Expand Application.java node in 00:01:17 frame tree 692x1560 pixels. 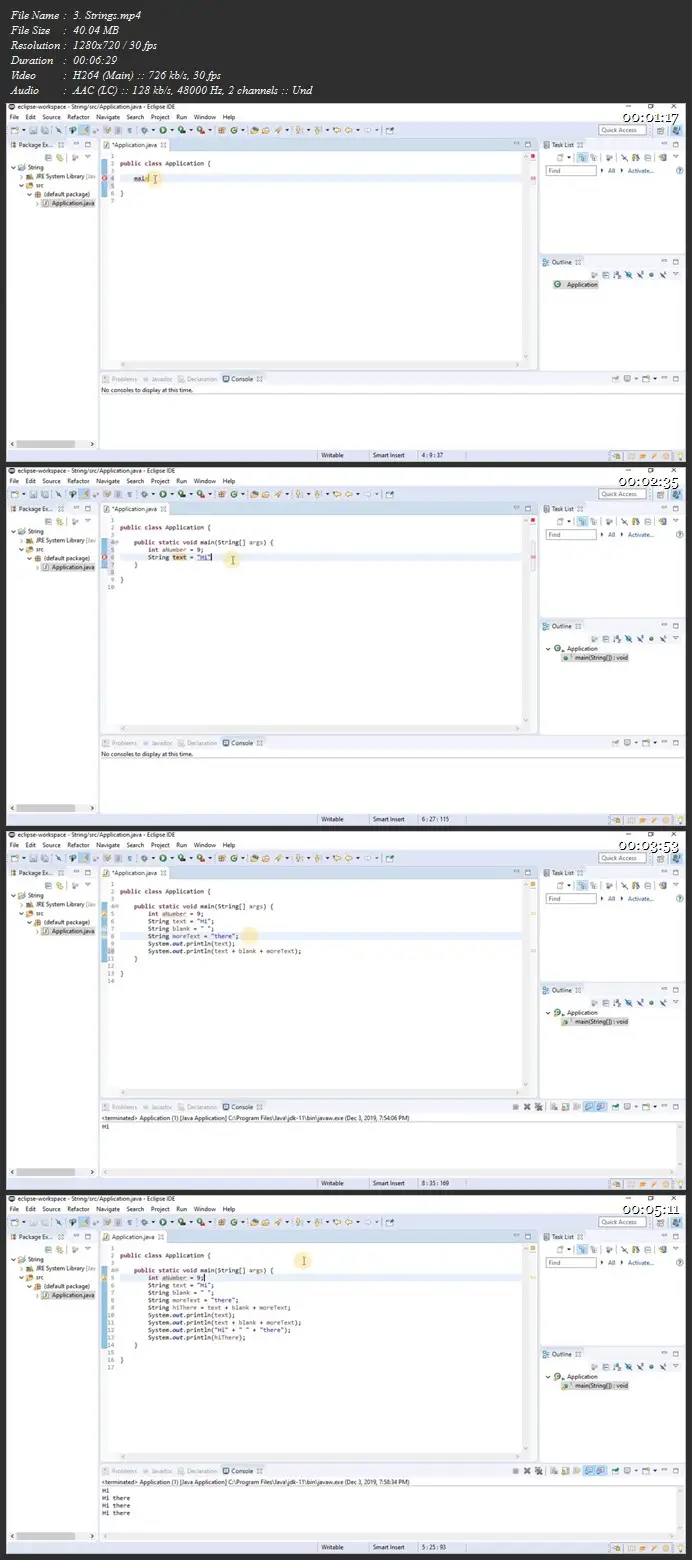37,203
